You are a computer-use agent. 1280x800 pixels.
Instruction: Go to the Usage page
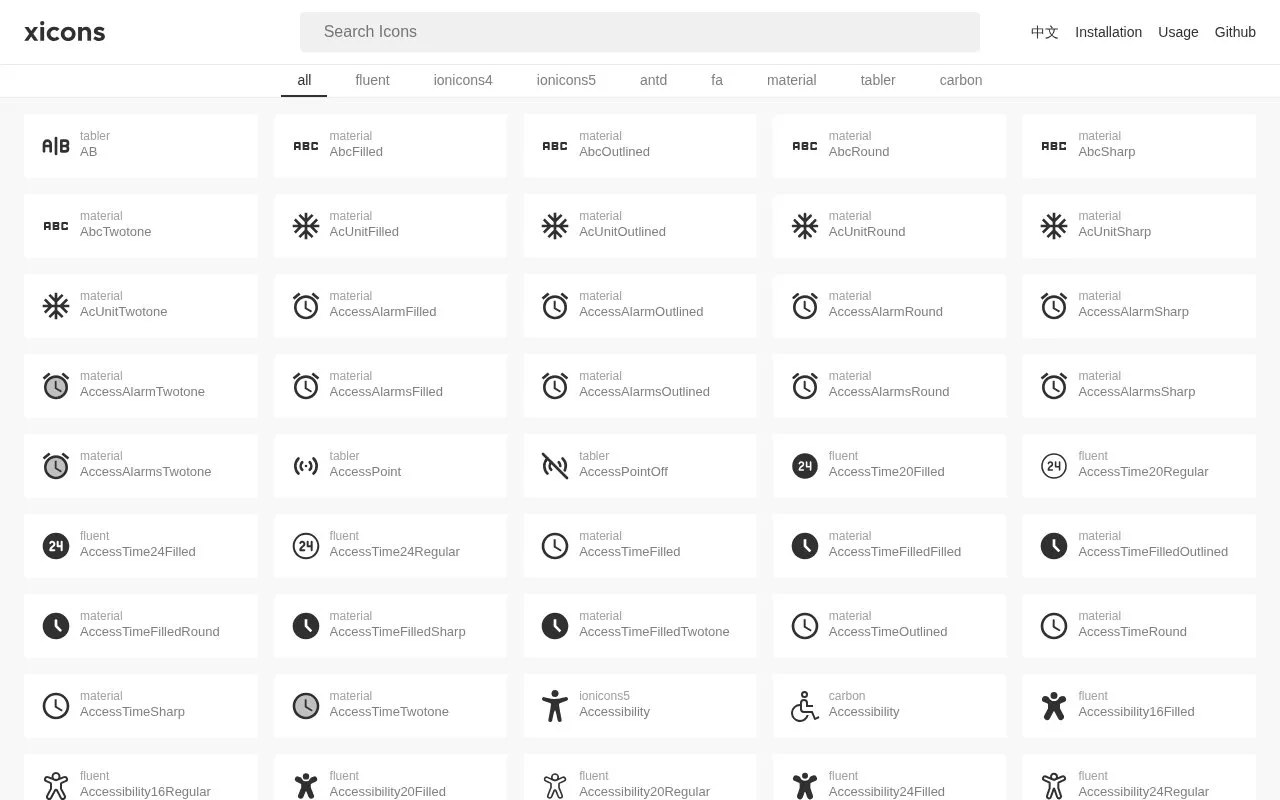tap(1178, 32)
